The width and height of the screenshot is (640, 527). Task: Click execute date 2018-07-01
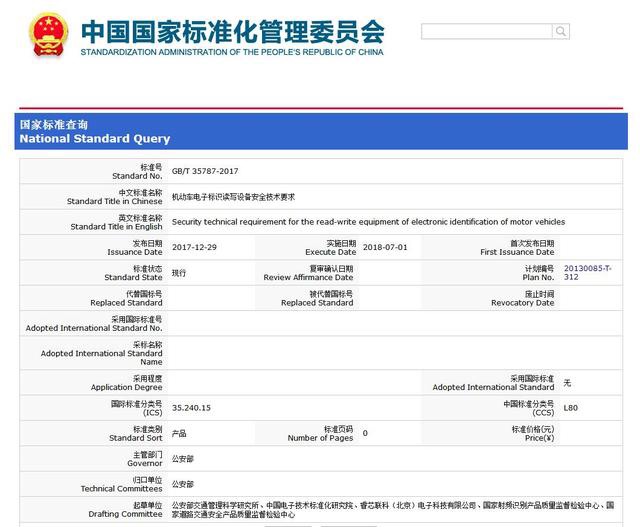385,247
